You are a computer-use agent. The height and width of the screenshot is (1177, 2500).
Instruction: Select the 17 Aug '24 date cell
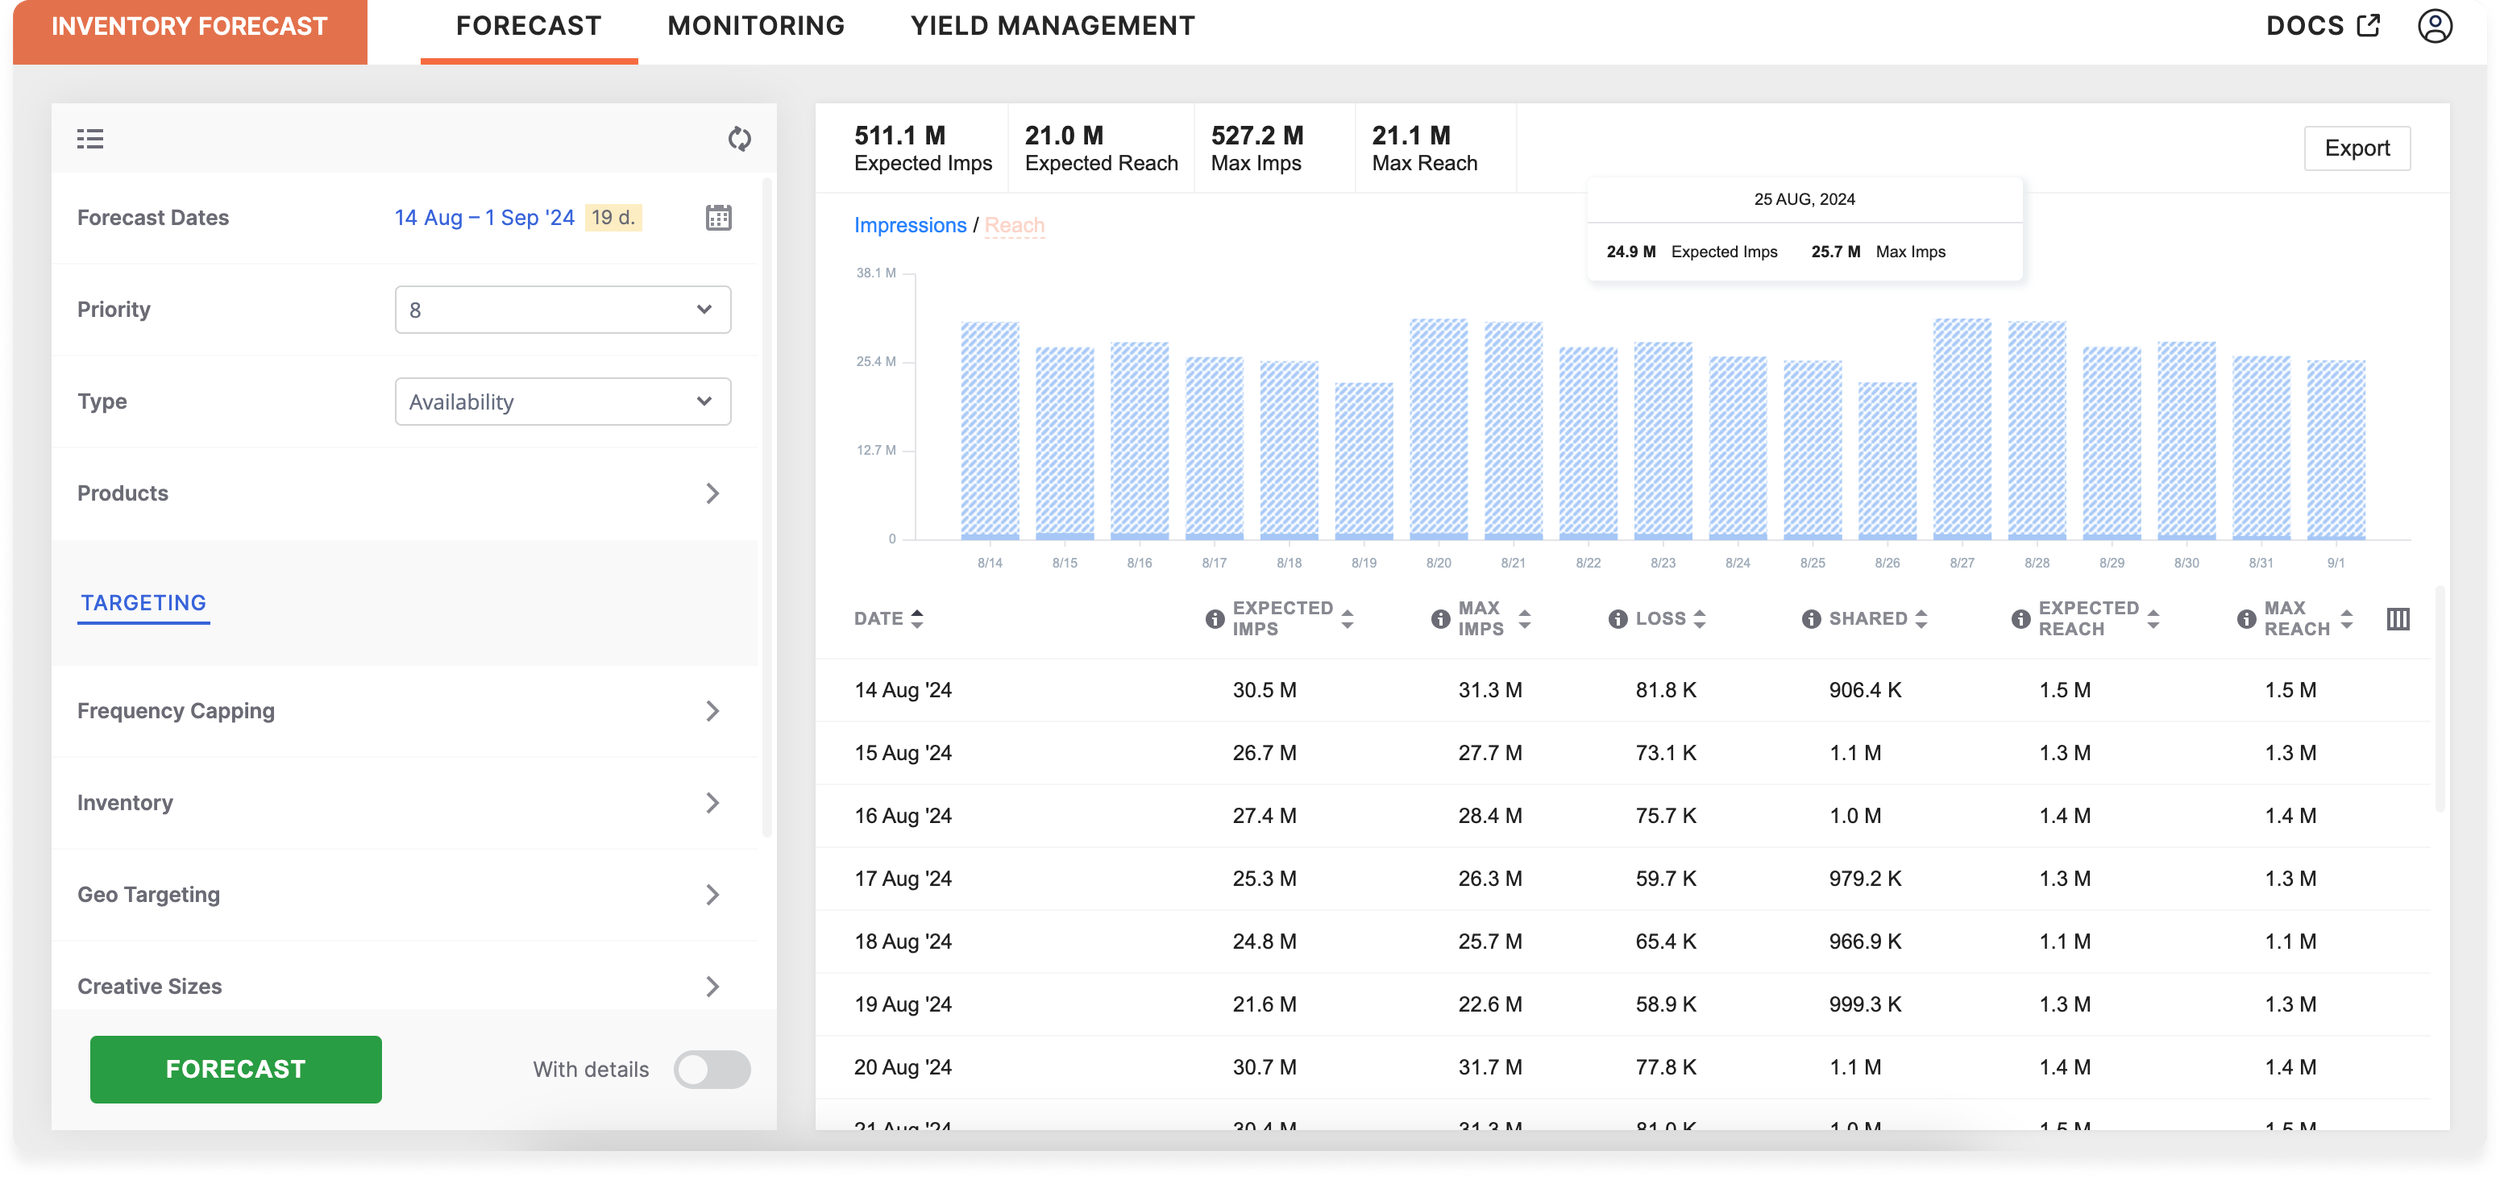[903, 878]
